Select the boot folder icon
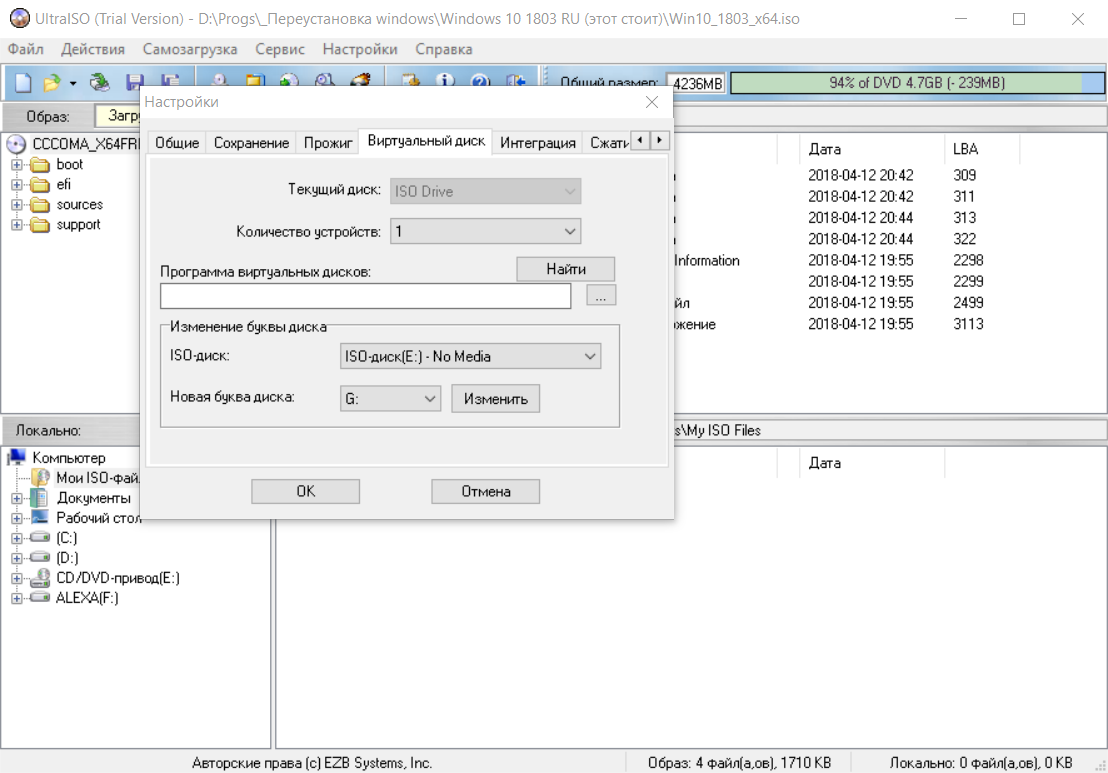The height and width of the screenshot is (773, 1108). pyautogui.click(x=40, y=165)
